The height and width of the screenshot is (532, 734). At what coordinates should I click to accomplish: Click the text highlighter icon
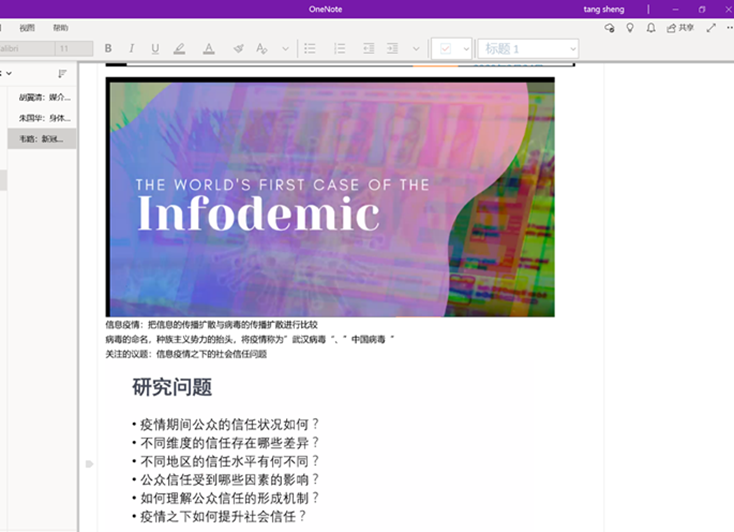click(x=179, y=48)
